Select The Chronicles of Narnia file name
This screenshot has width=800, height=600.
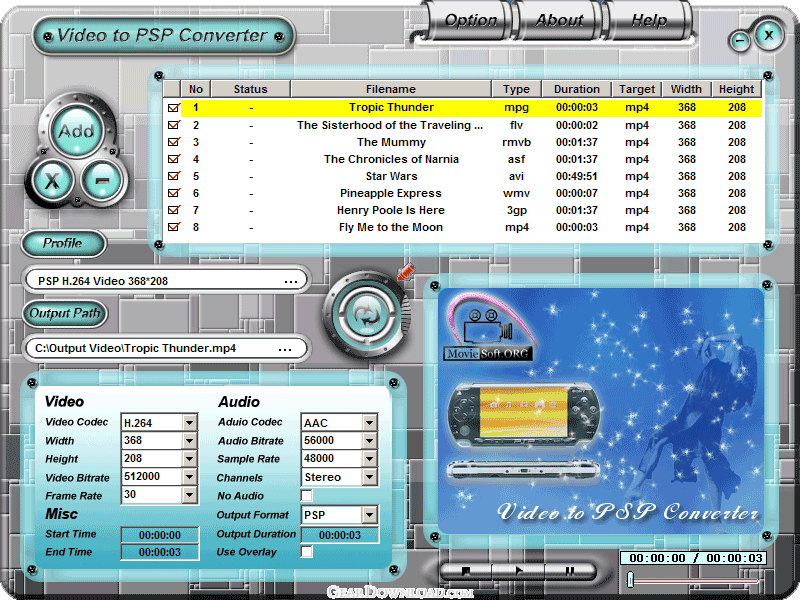point(391,159)
